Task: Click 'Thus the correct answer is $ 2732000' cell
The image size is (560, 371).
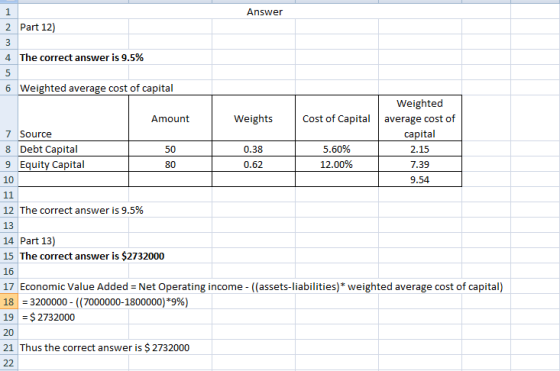Action: [104, 347]
